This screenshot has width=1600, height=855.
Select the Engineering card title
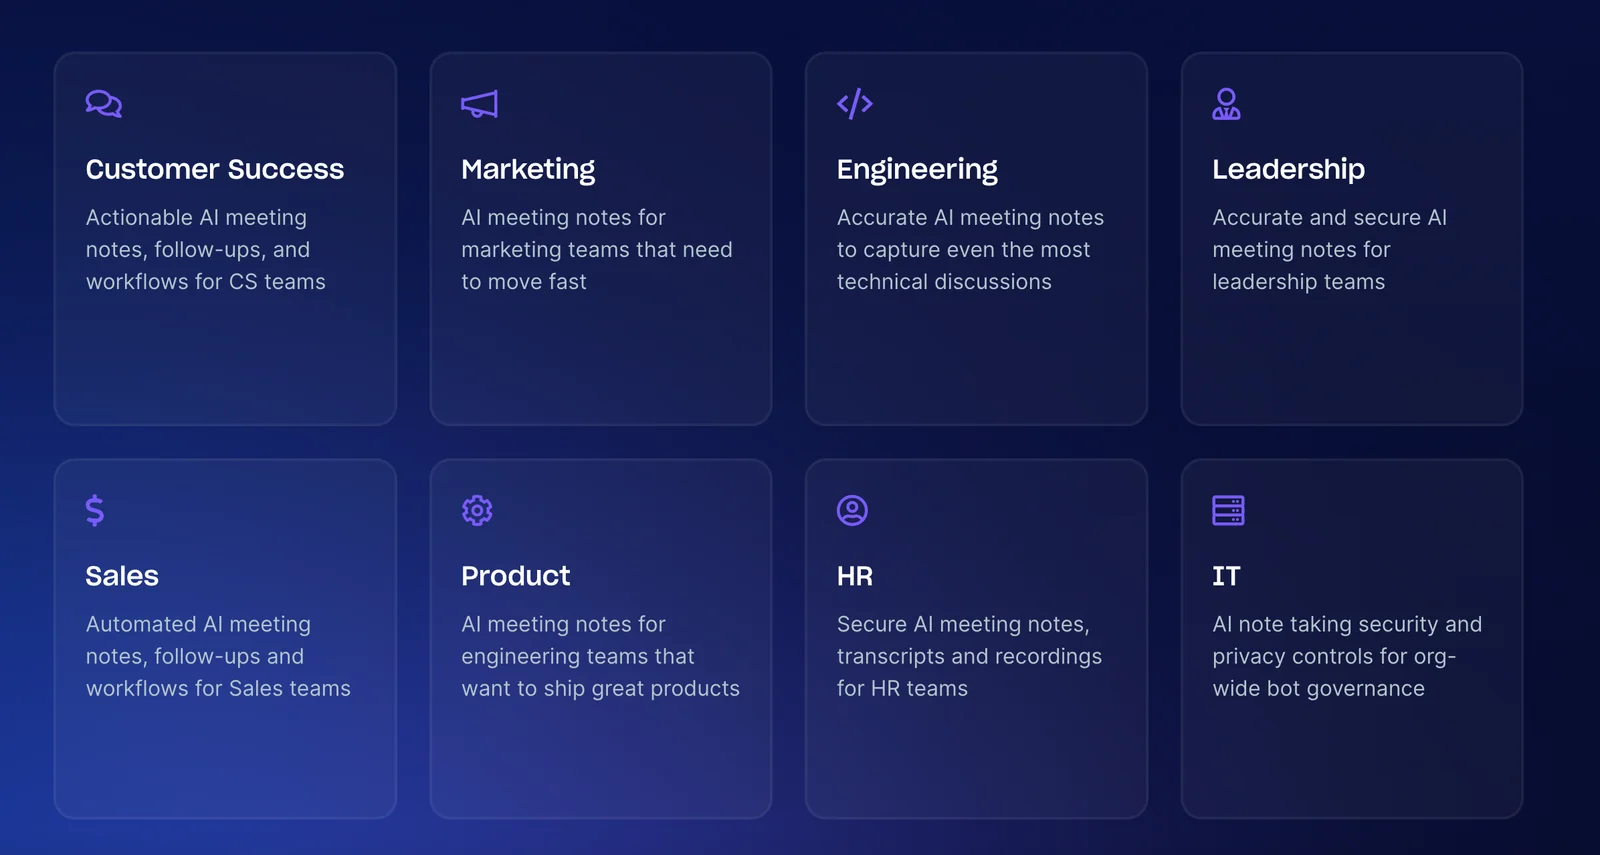click(917, 169)
